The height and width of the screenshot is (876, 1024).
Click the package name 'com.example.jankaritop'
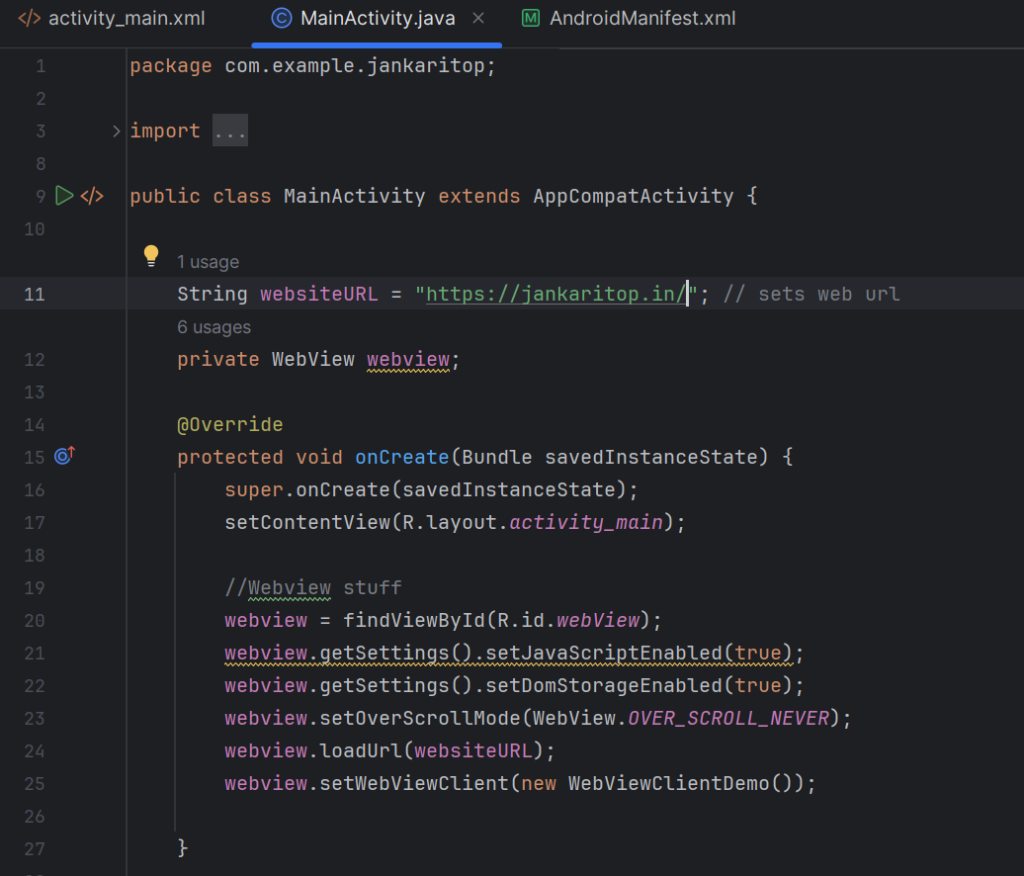[355, 65]
